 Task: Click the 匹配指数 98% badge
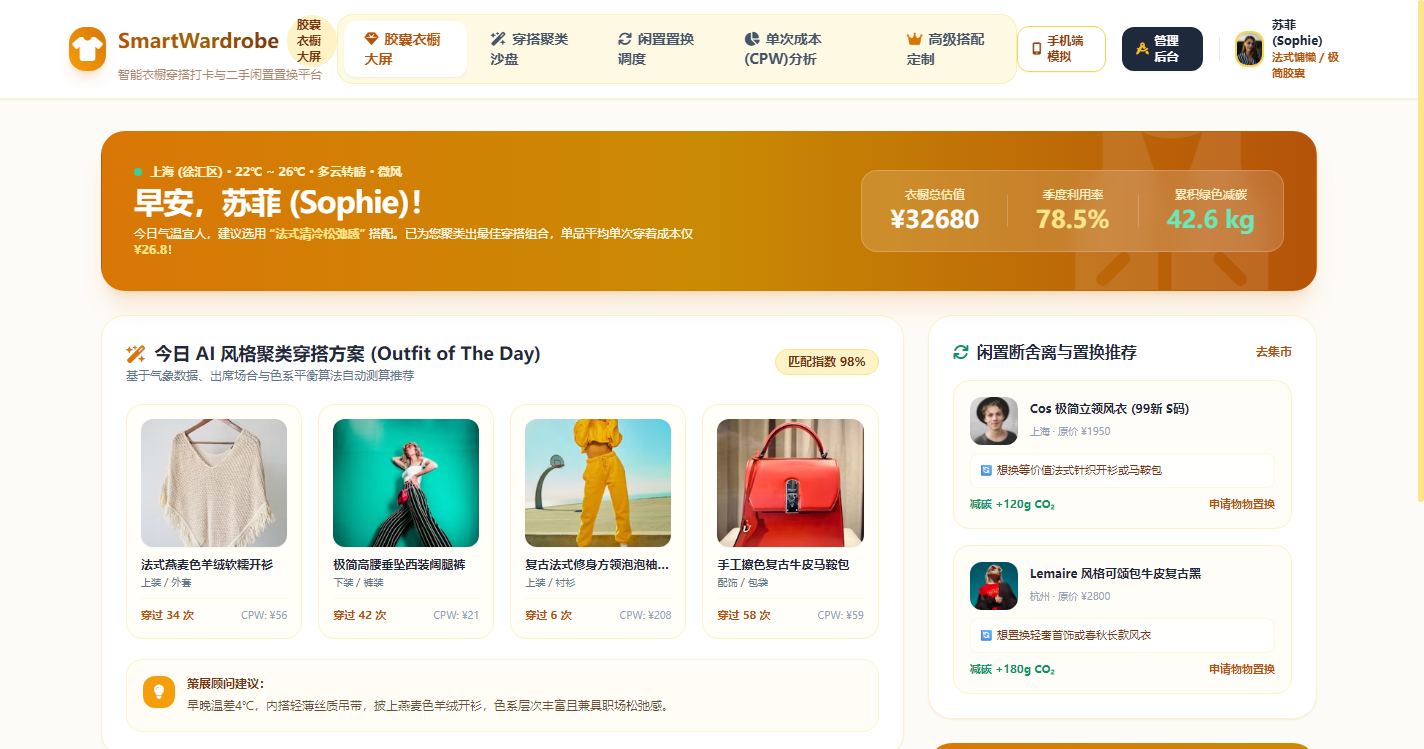click(827, 362)
